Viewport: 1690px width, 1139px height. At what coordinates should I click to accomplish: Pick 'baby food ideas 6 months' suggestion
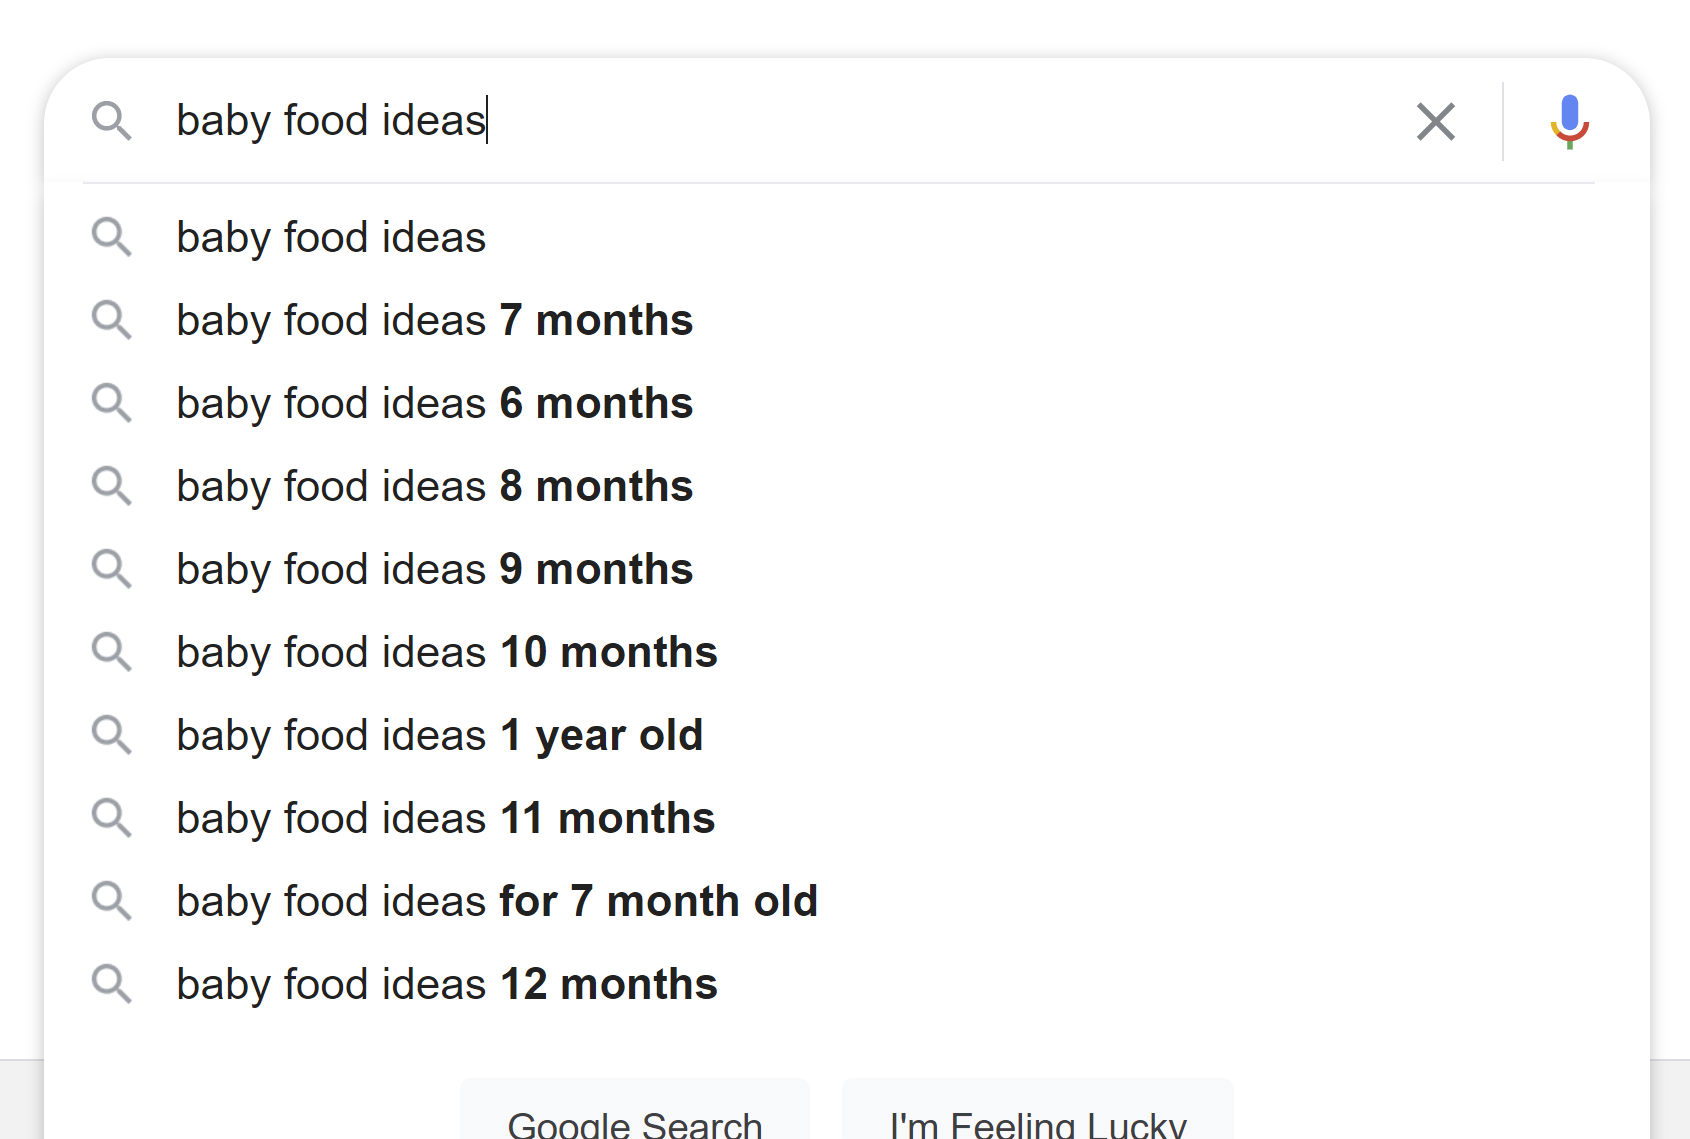434,404
